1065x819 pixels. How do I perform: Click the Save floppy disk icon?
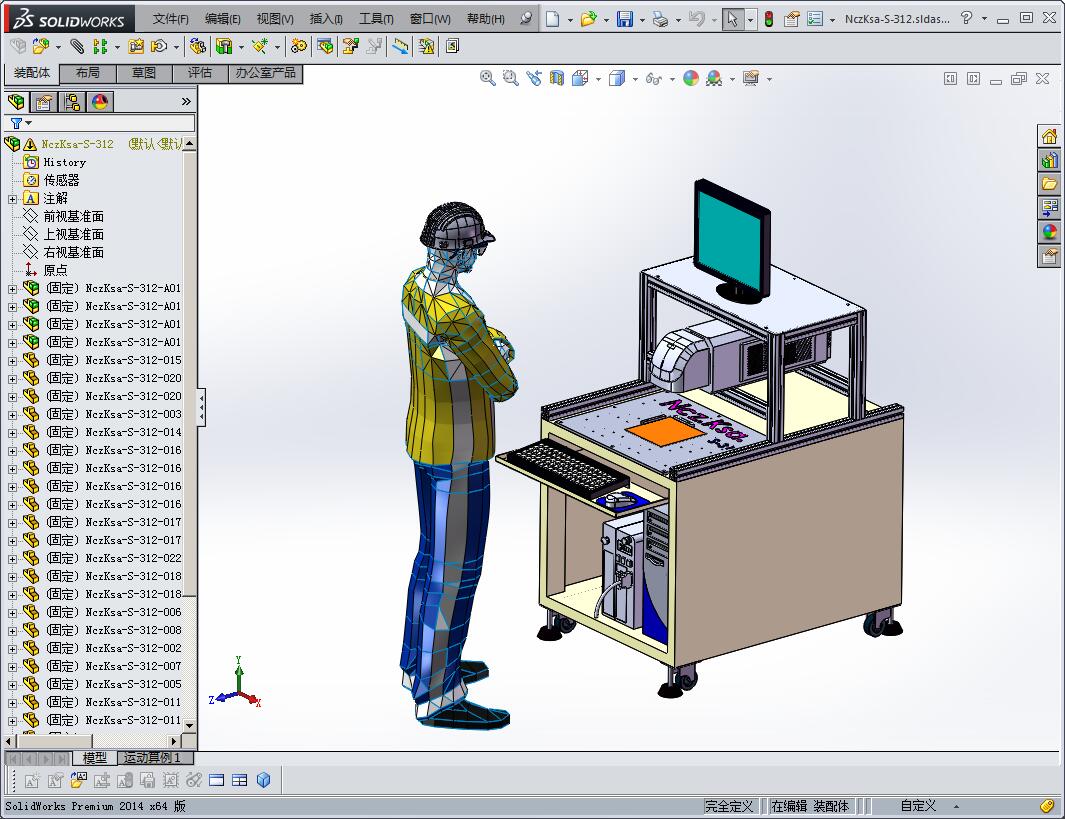point(625,19)
